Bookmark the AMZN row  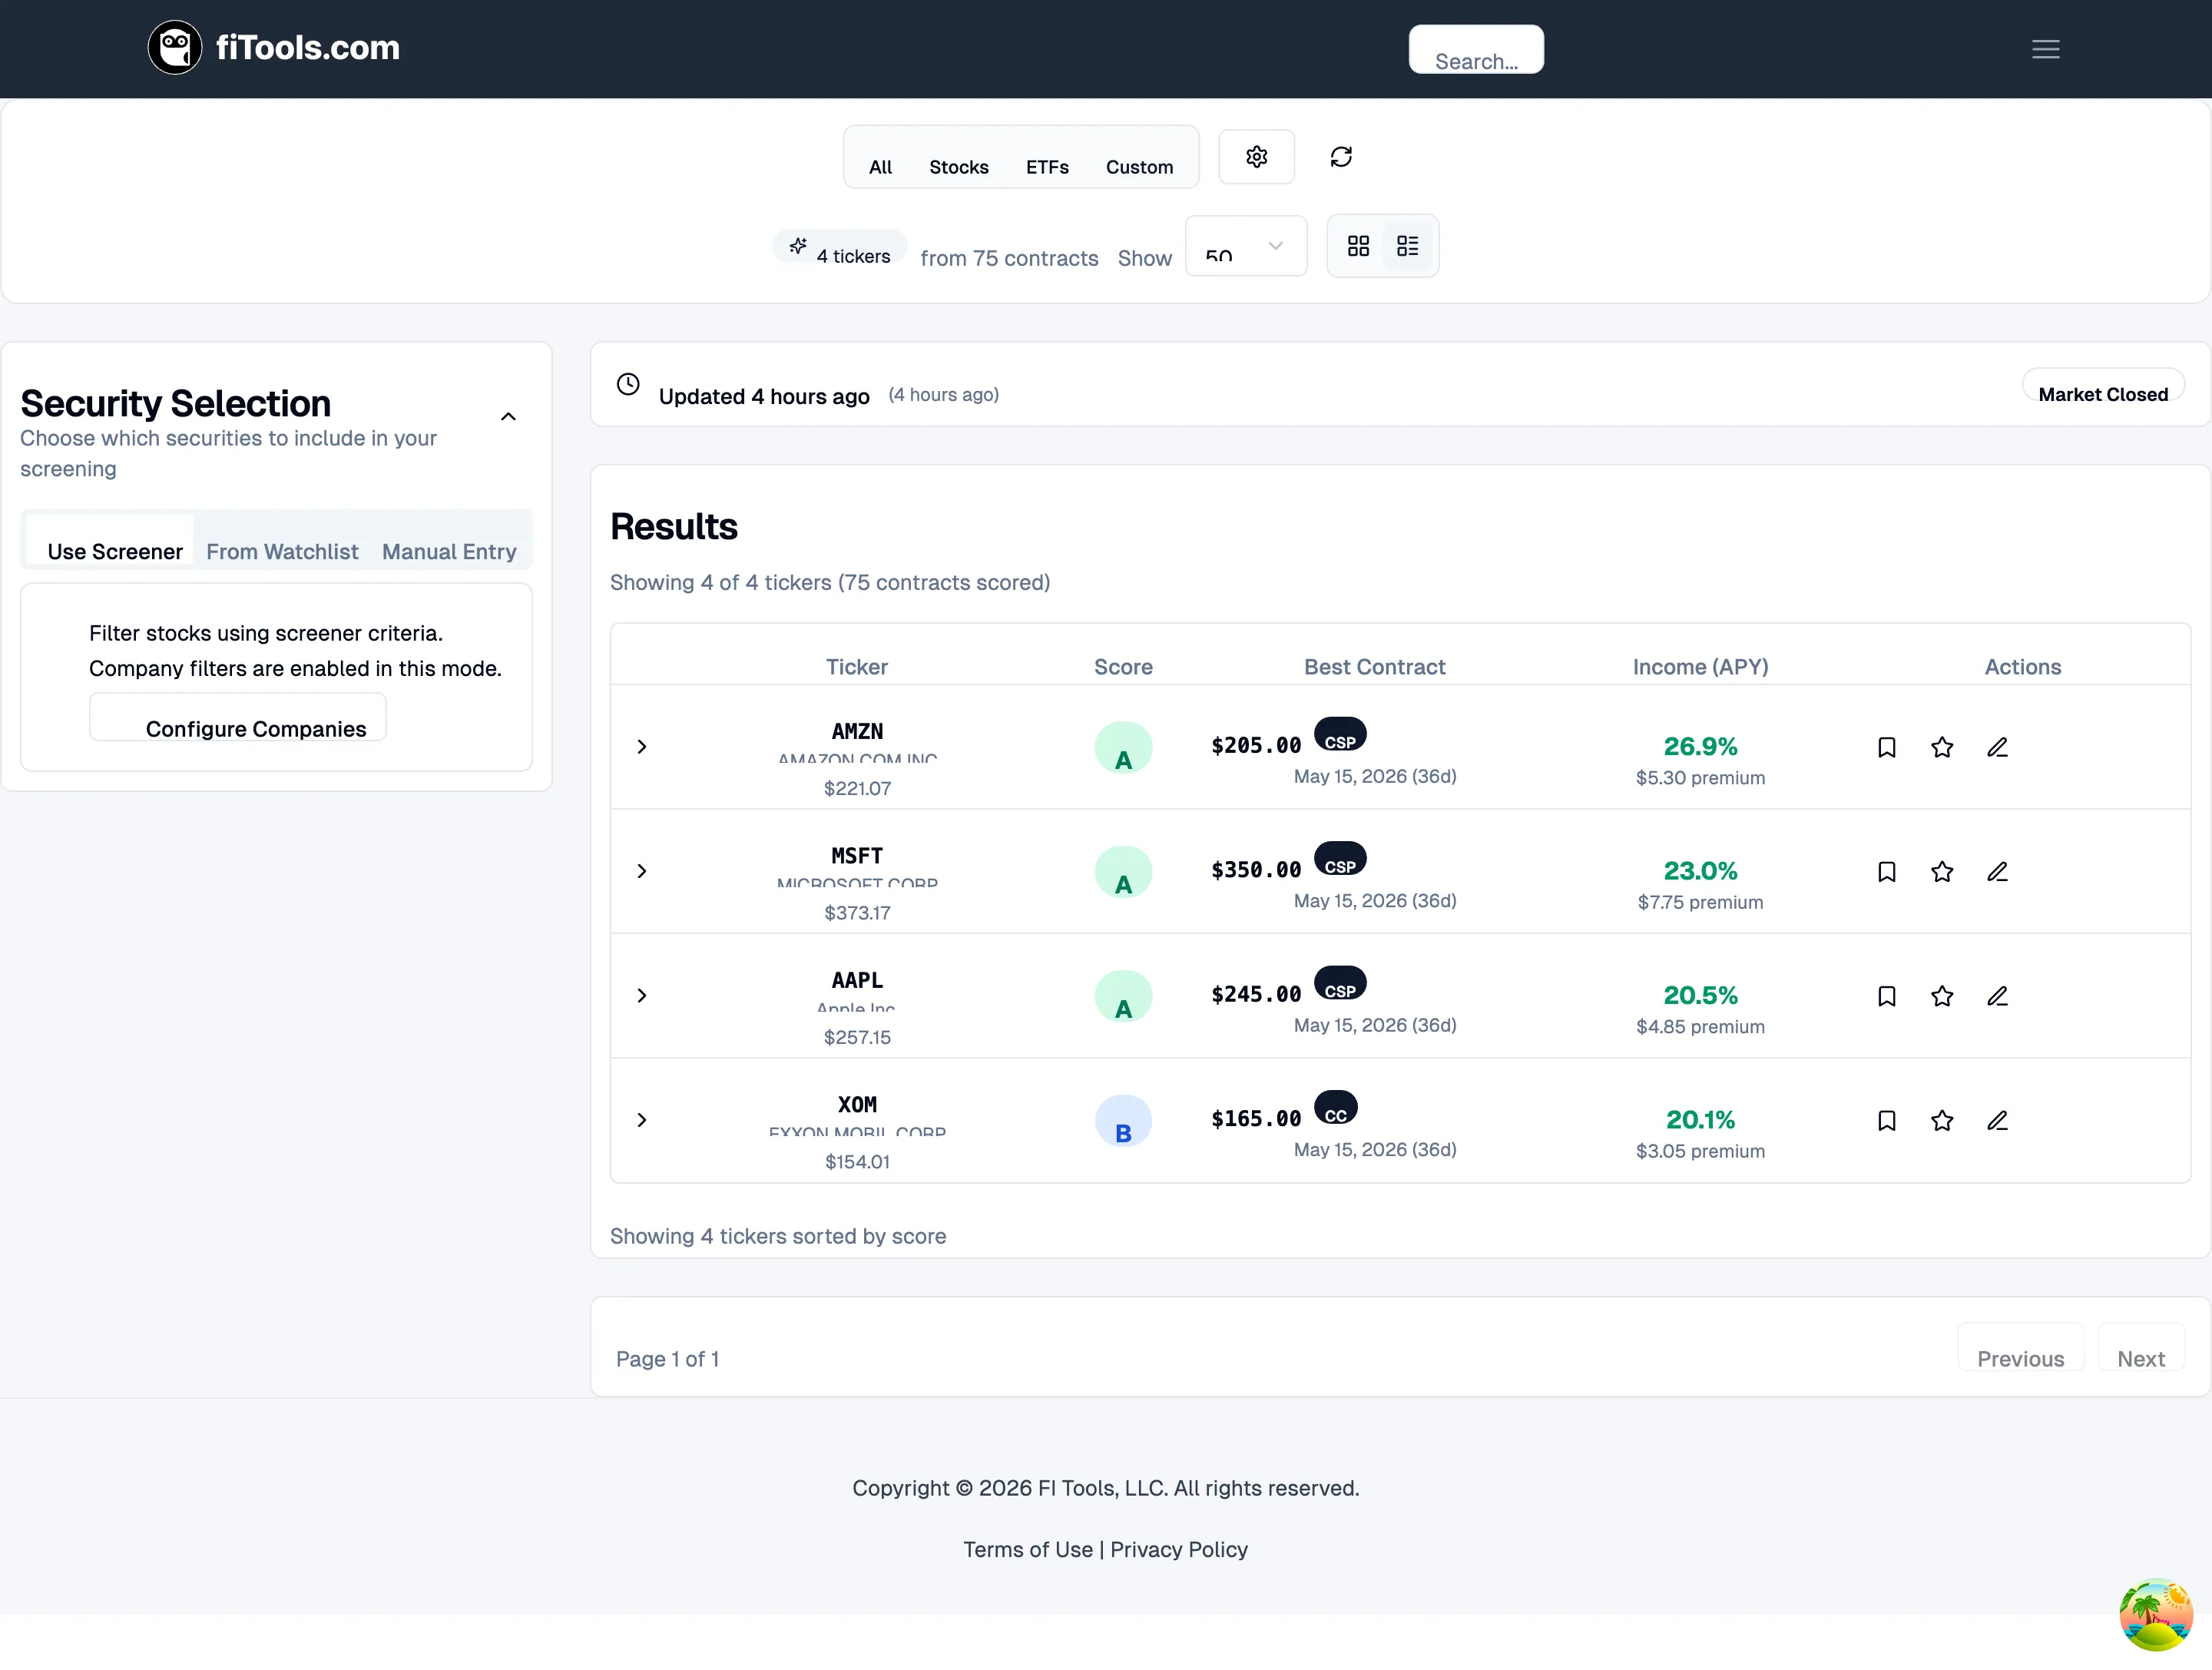pyautogui.click(x=1886, y=747)
